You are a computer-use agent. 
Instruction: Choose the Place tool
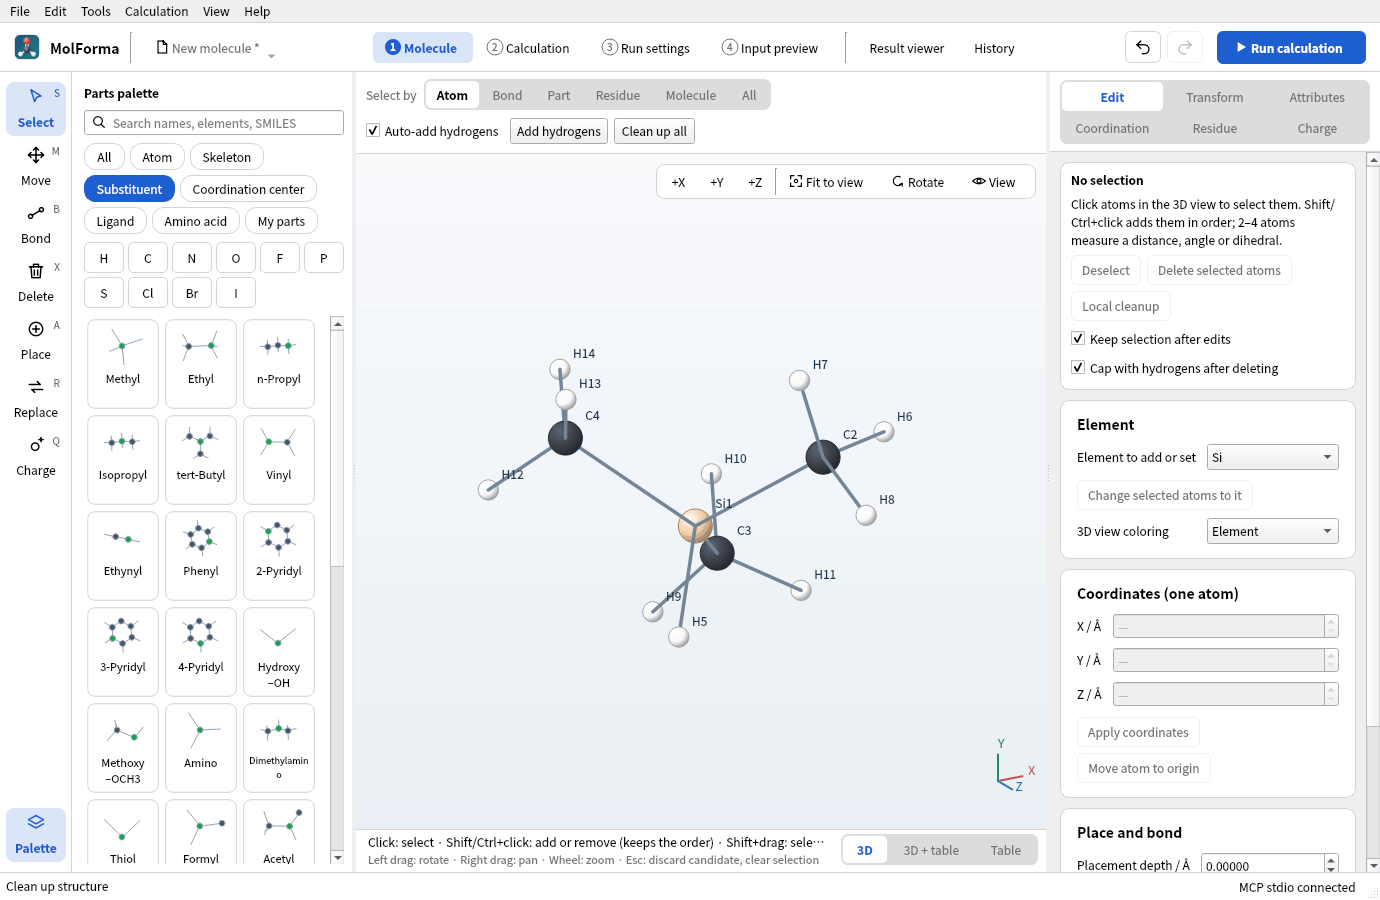click(36, 340)
